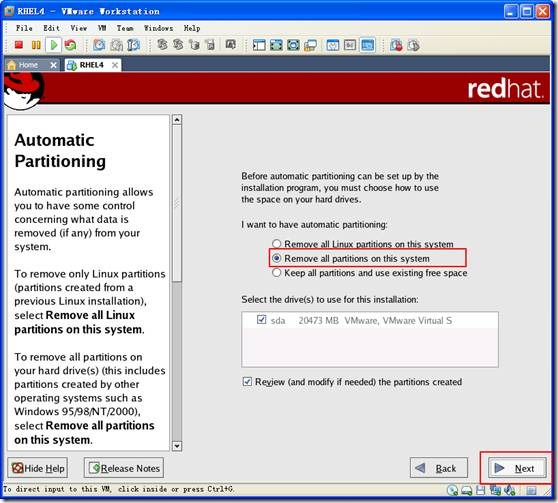Open the VM menu

coord(102,28)
